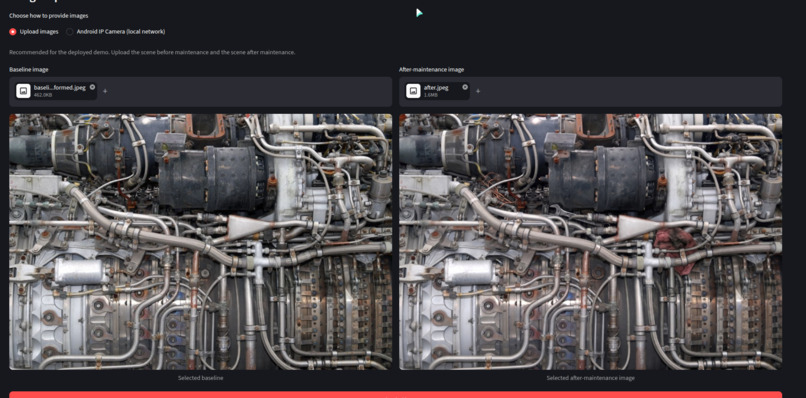806x398 pixels.
Task: Remove the baseline jpeg file
Action: pyautogui.click(x=92, y=87)
